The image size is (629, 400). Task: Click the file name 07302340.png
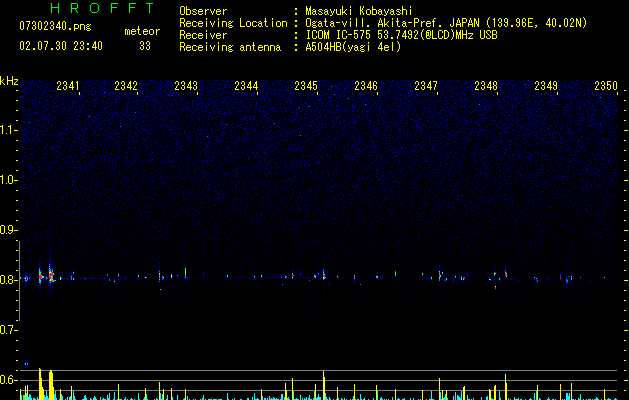pyautogui.click(x=55, y=26)
